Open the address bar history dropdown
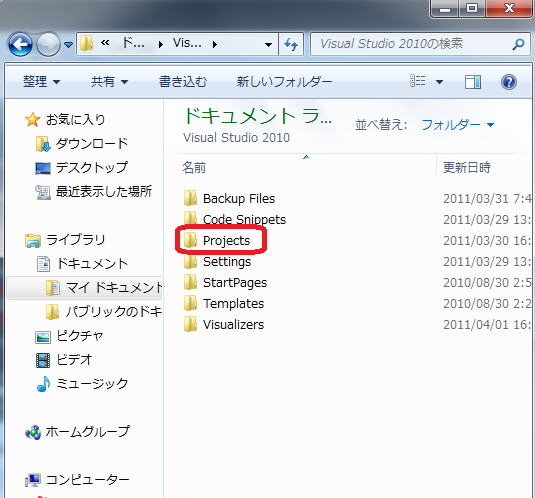This screenshot has width=535, height=498. tap(269, 45)
